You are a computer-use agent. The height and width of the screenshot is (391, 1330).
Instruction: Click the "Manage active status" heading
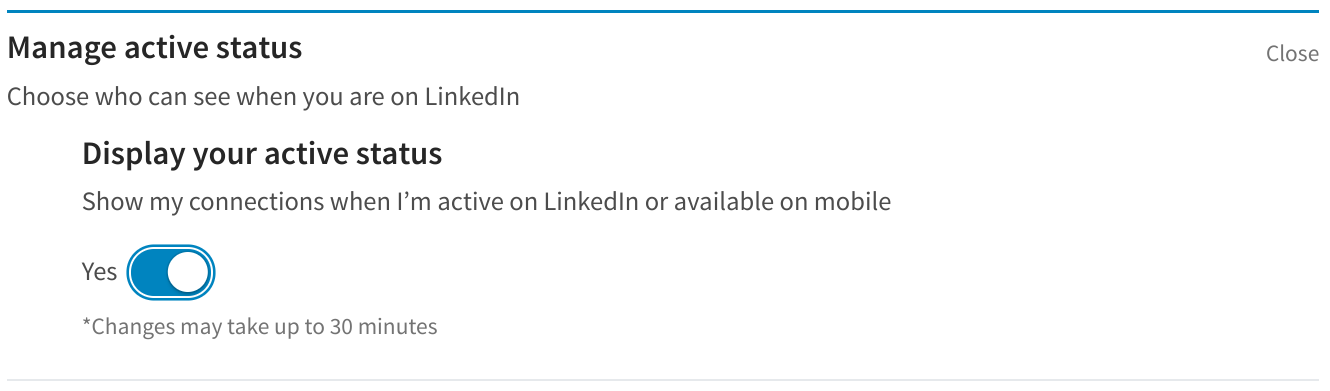155,47
